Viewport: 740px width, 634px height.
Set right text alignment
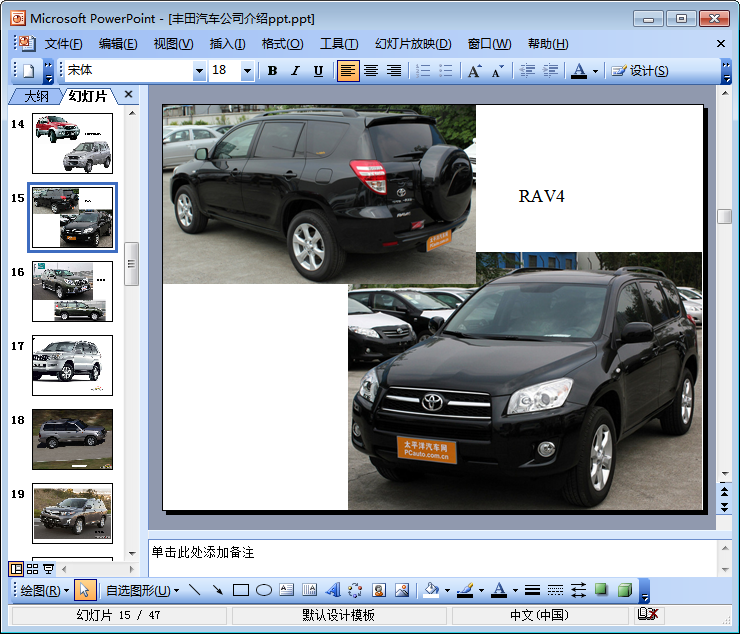(x=394, y=71)
